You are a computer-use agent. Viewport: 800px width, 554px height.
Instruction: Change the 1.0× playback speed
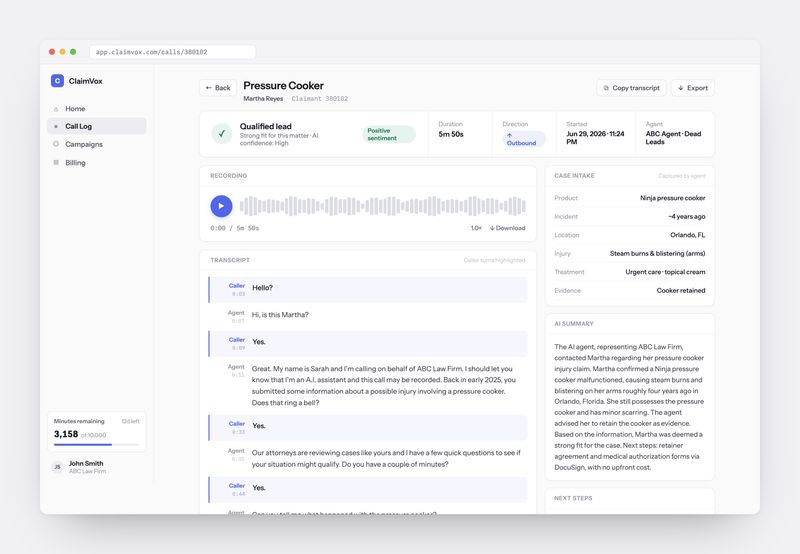(476, 228)
